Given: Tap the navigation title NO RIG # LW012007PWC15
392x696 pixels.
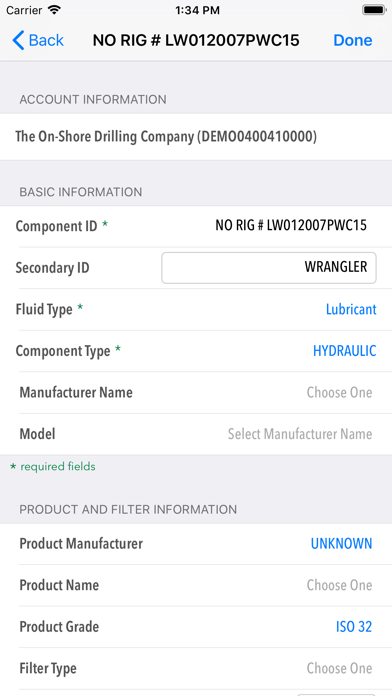Looking at the screenshot, I should (196, 40).
